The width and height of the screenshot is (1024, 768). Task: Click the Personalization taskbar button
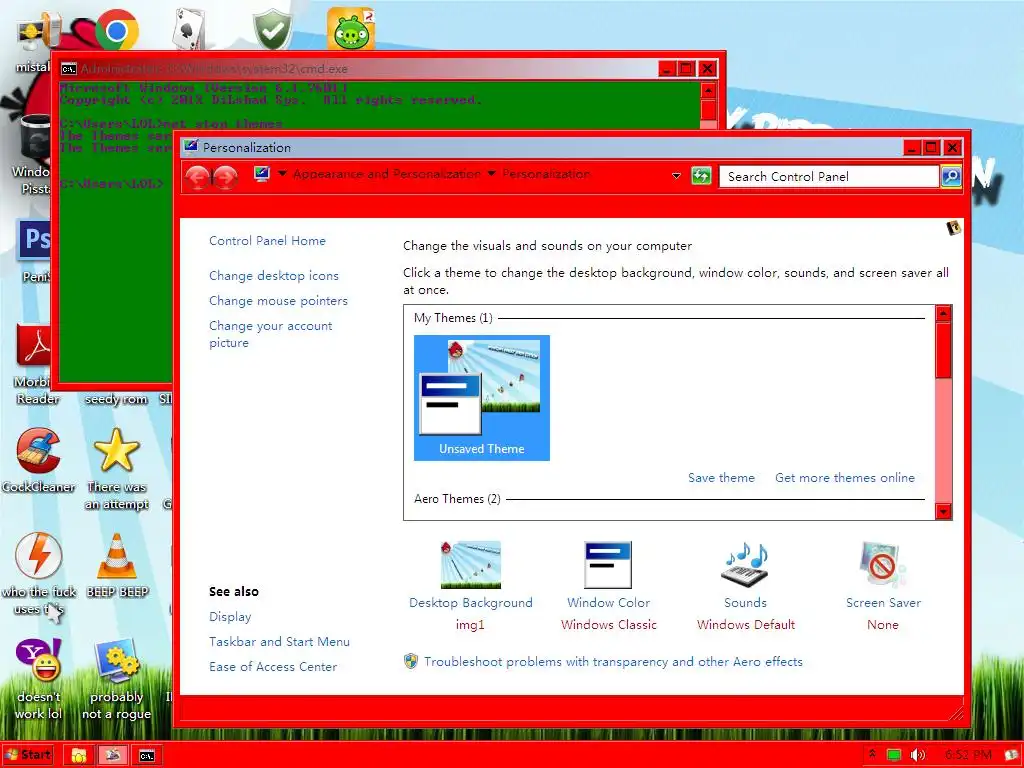point(113,756)
